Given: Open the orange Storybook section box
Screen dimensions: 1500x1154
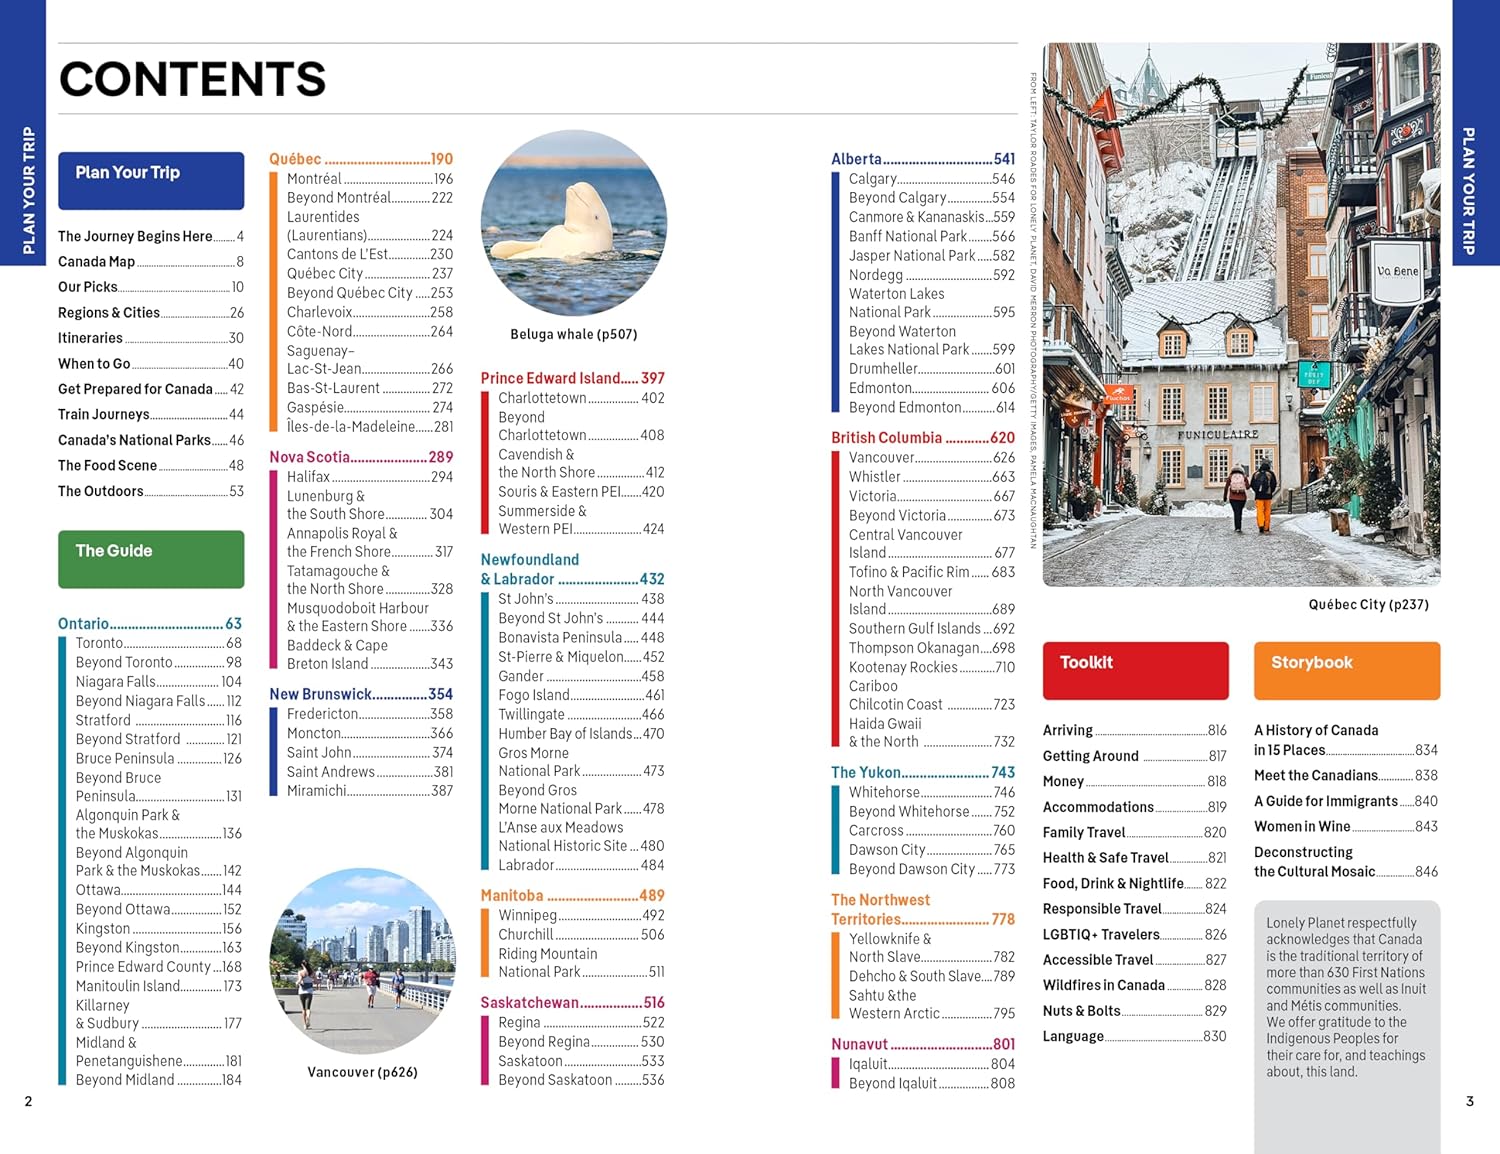Looking at the screenshot, I should pos(1347,671).
